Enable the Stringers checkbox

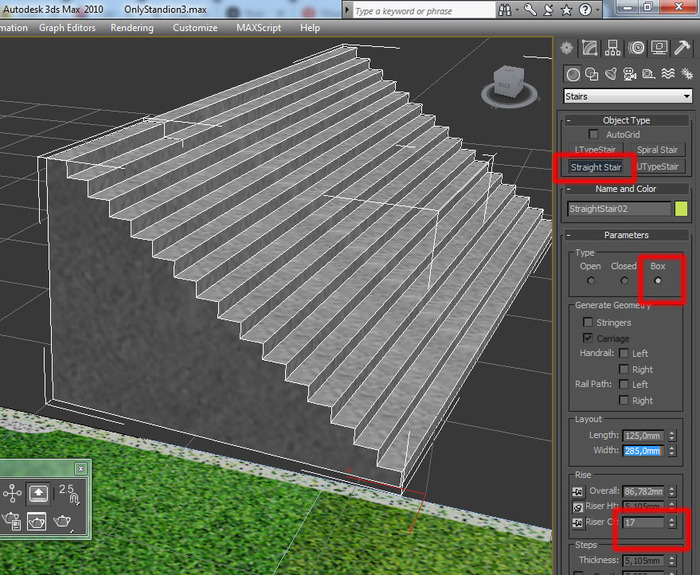[588, 323]
